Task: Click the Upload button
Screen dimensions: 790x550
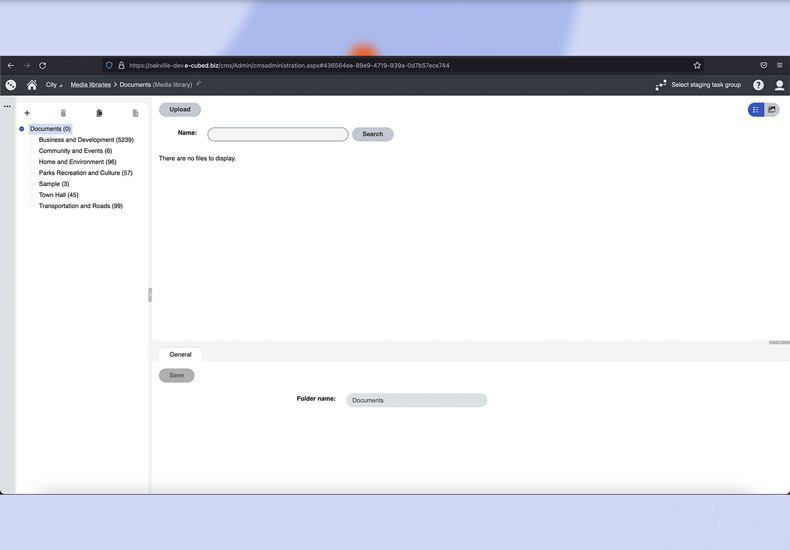Action: pyautogui.click(x=180, y=110)
